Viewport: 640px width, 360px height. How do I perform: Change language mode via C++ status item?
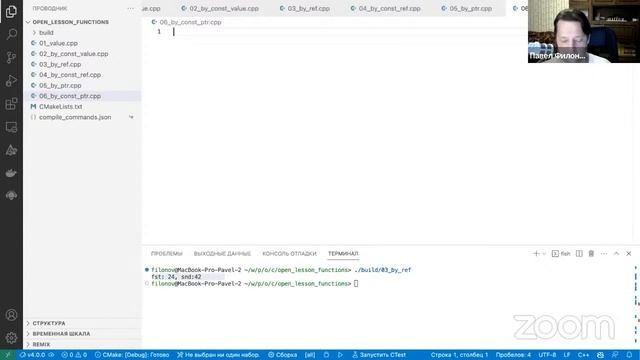pos(583,355)
